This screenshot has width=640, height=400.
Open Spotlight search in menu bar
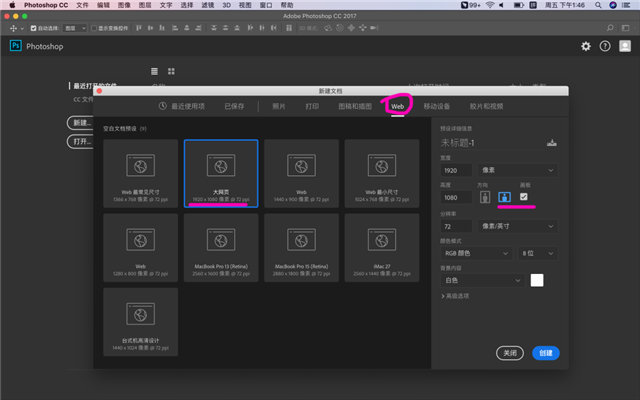click(598, 5)
